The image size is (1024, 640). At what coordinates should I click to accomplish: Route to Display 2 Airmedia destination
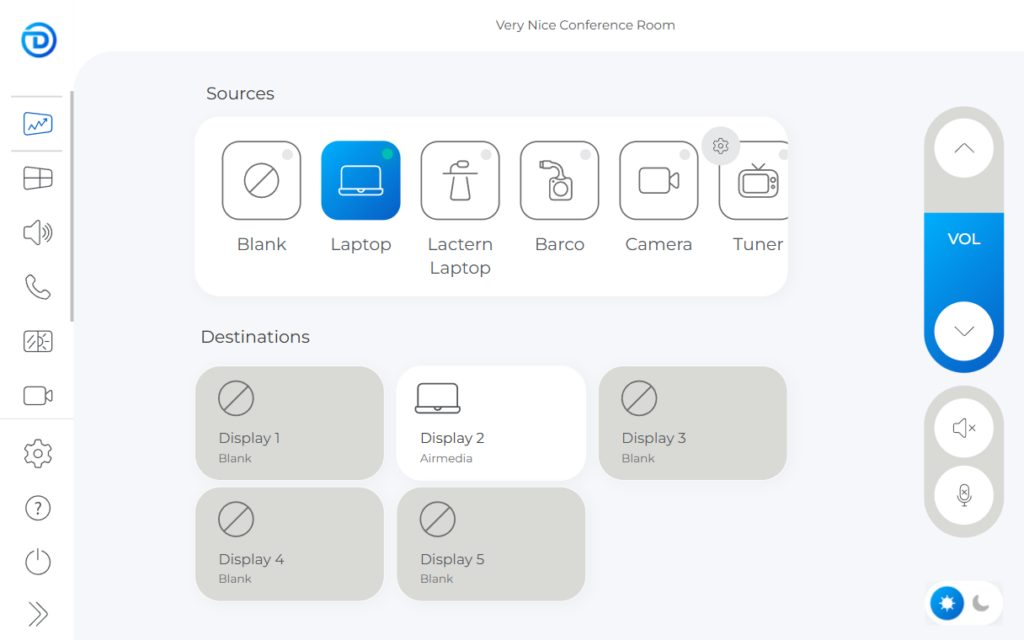(490, 423)
